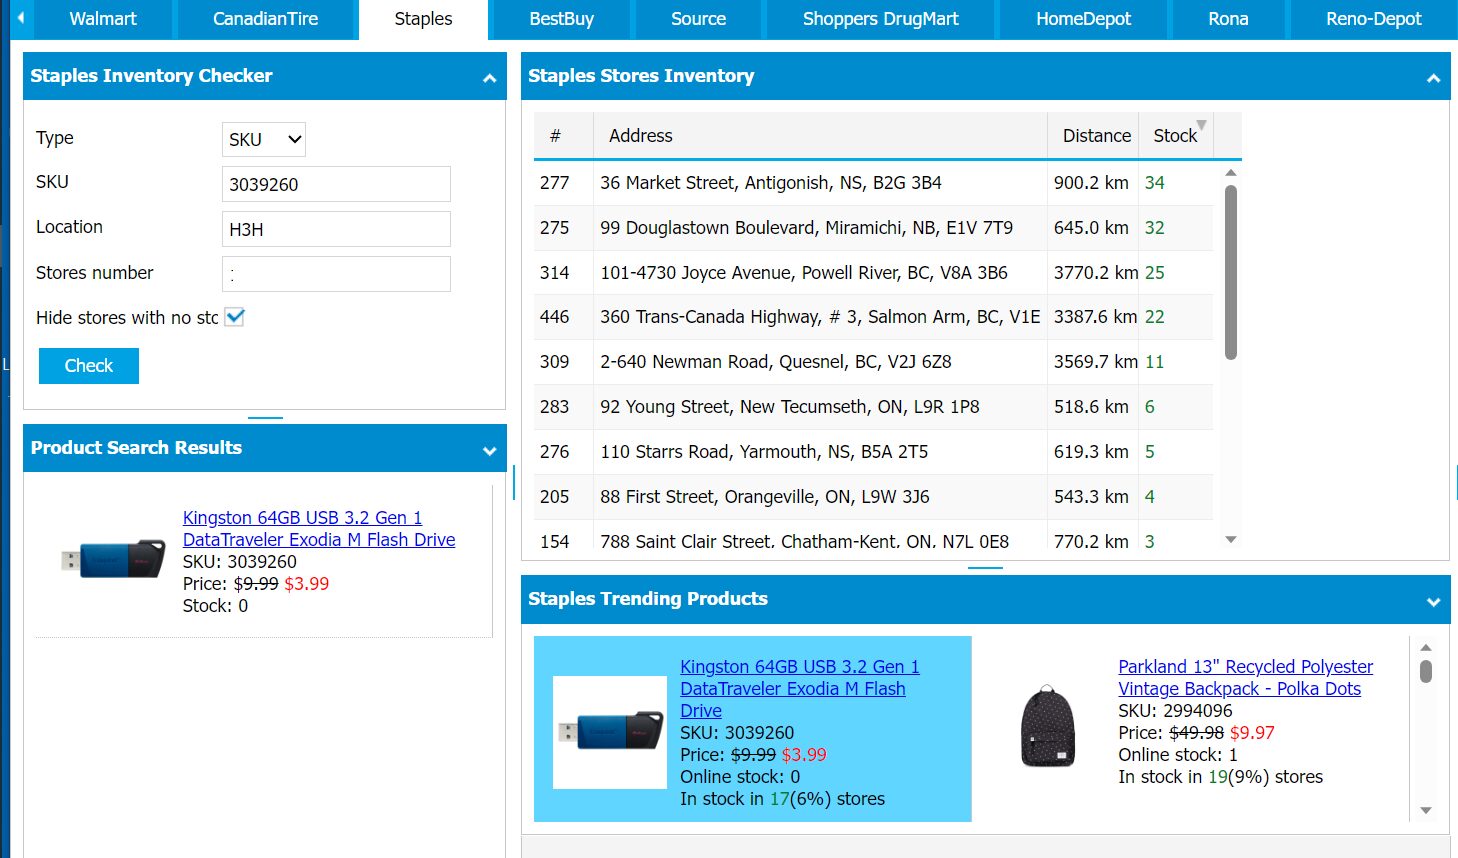Click store number 314
The width and height of the screenshot is (1458, 858).
click(x=554, y=273)
